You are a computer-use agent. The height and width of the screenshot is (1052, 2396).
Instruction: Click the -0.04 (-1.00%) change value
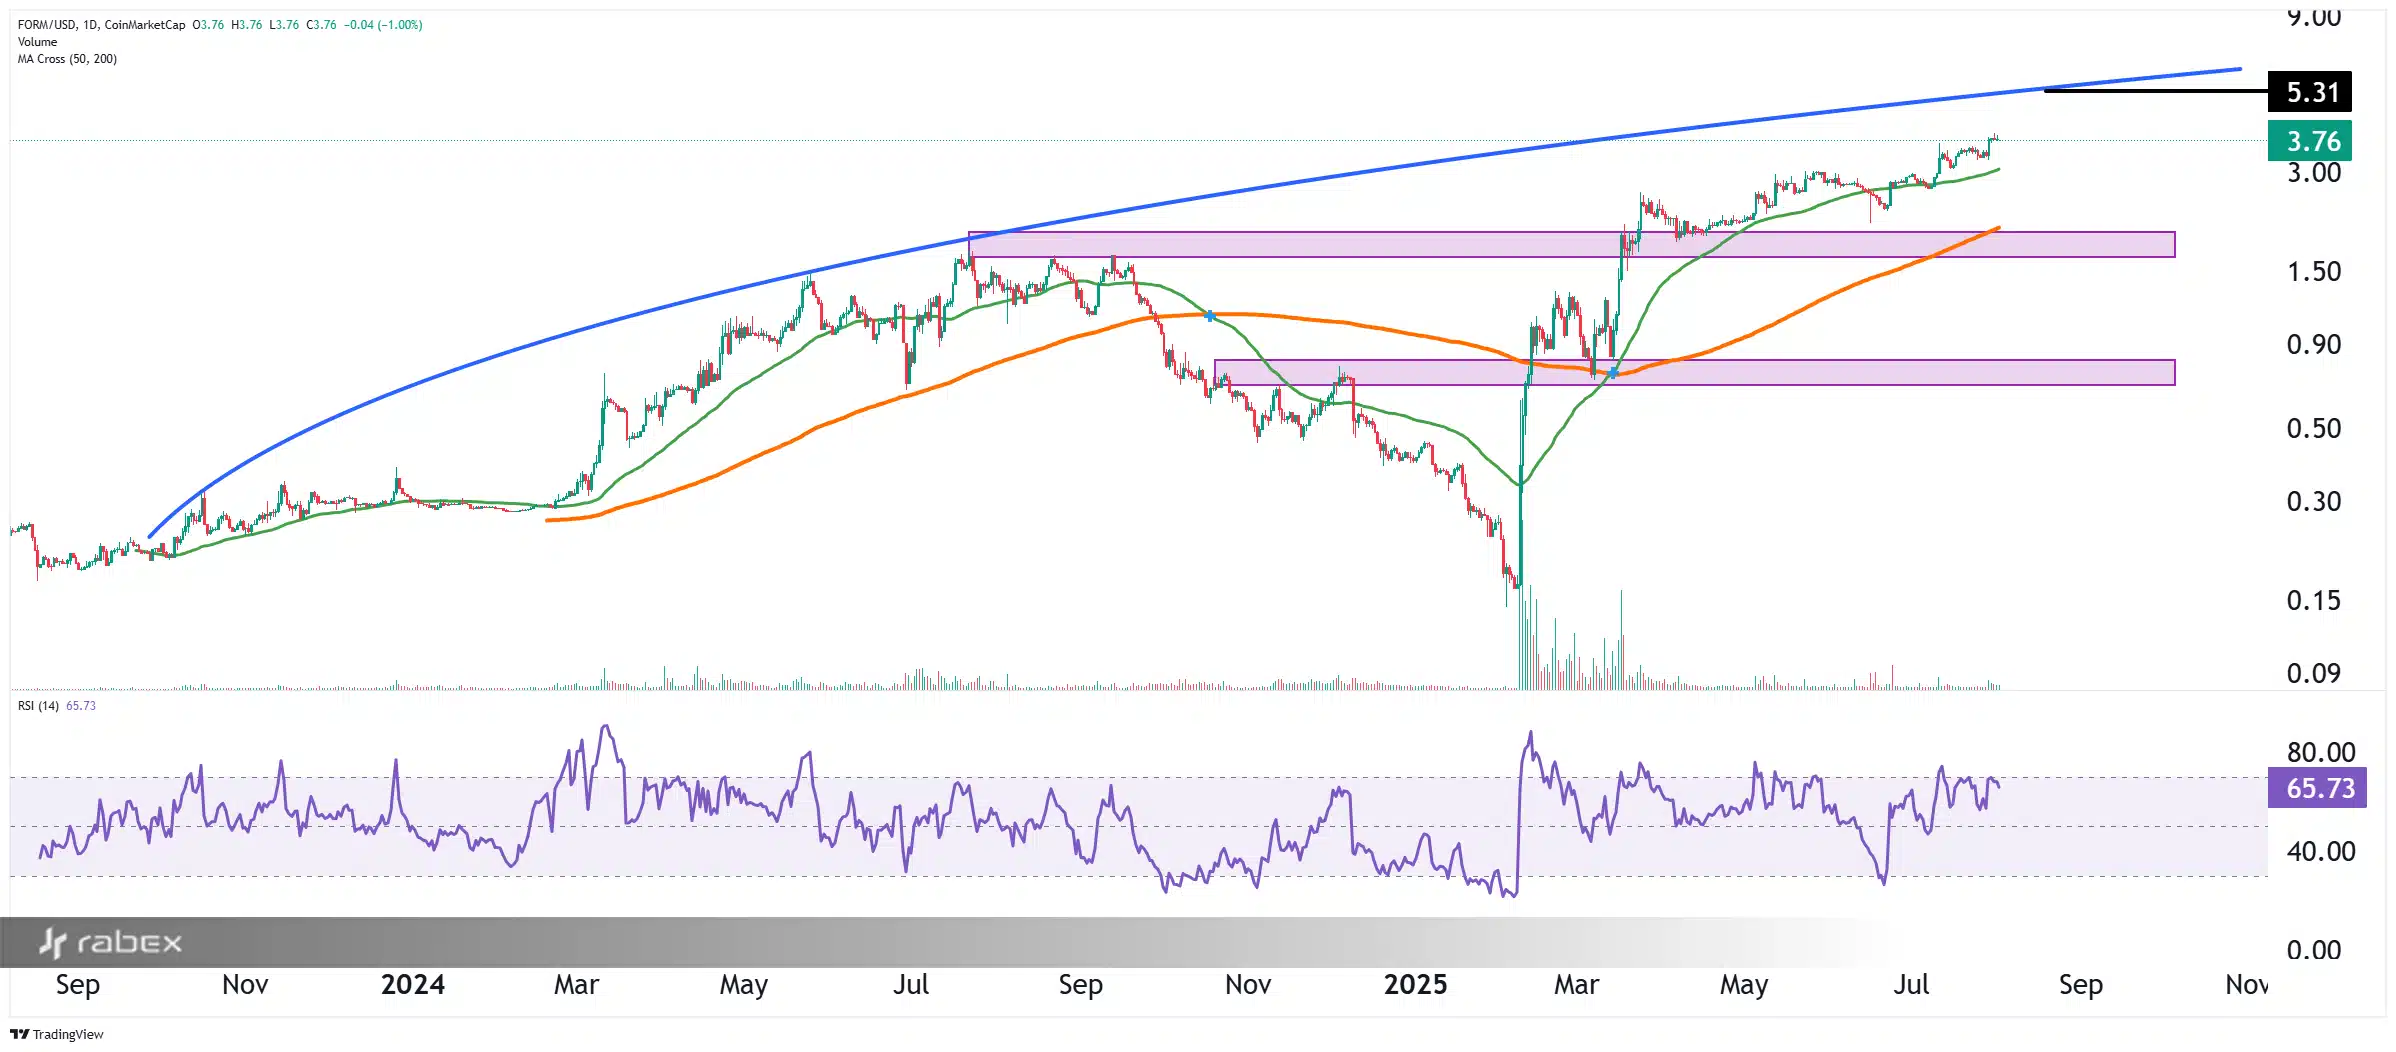pos(383,25)
